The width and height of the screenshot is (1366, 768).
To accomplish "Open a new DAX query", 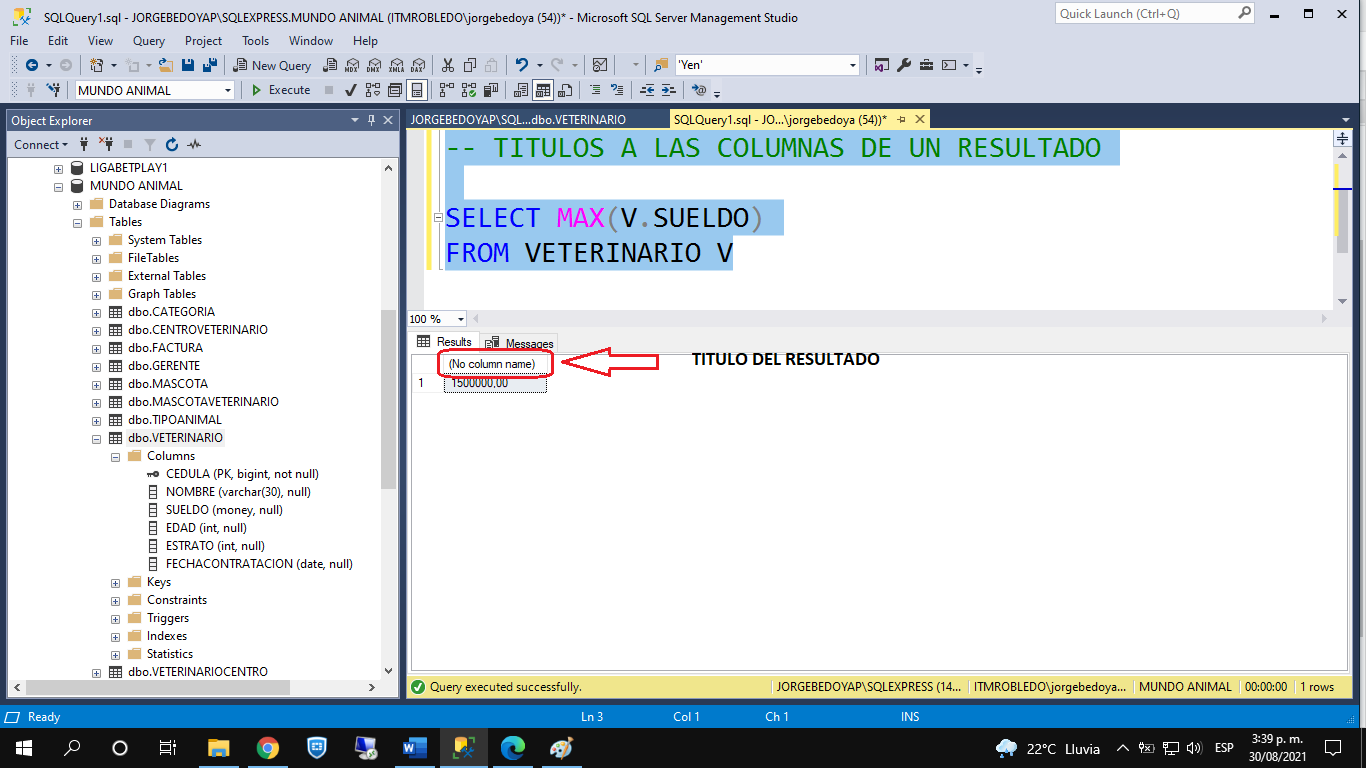I will click(418, 65).
